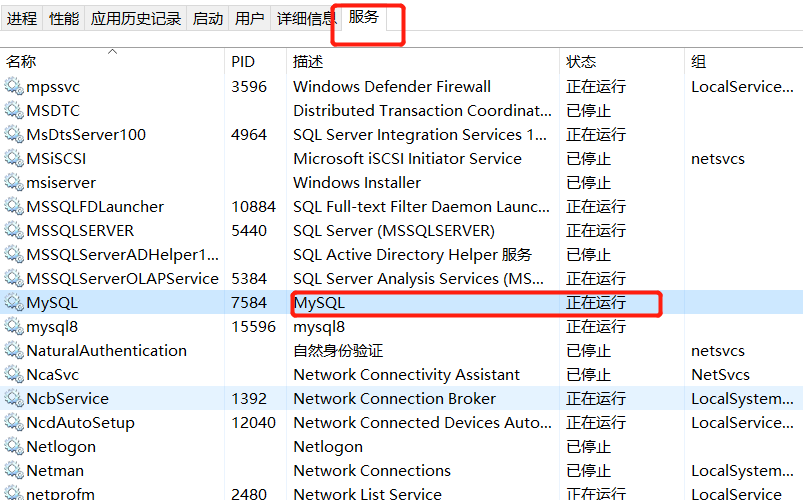Click the Netlogon service icon
The width and height of the screenshot is (803, 500).
[14, 446]
